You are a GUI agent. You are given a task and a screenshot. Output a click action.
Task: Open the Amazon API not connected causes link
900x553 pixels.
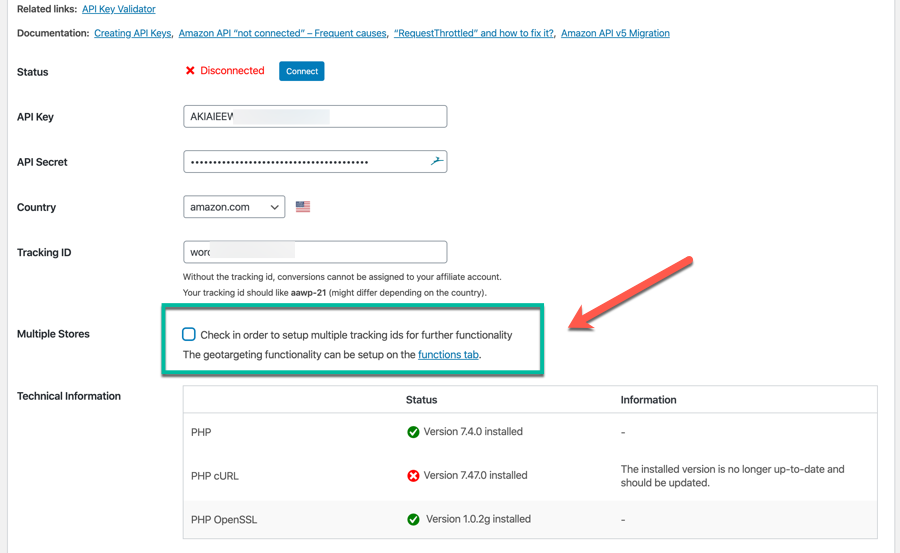(x=282, y=33)
